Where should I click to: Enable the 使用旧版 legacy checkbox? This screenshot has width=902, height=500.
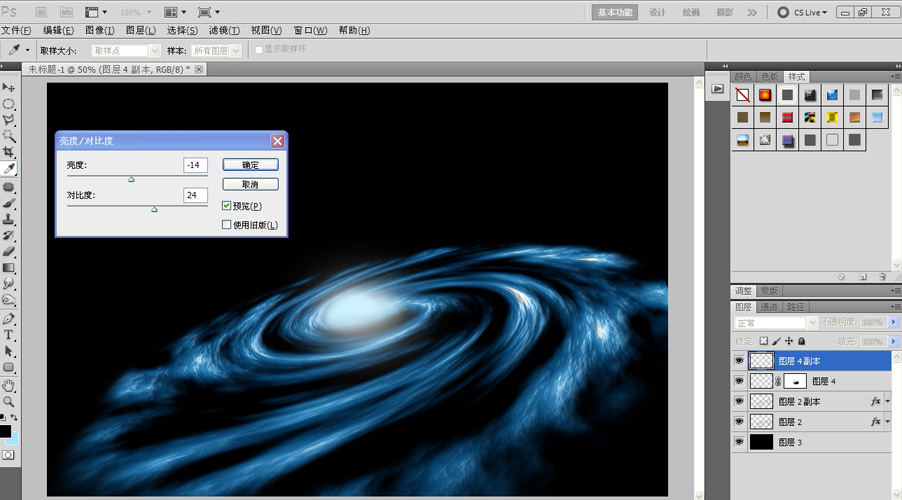[227, 224]
